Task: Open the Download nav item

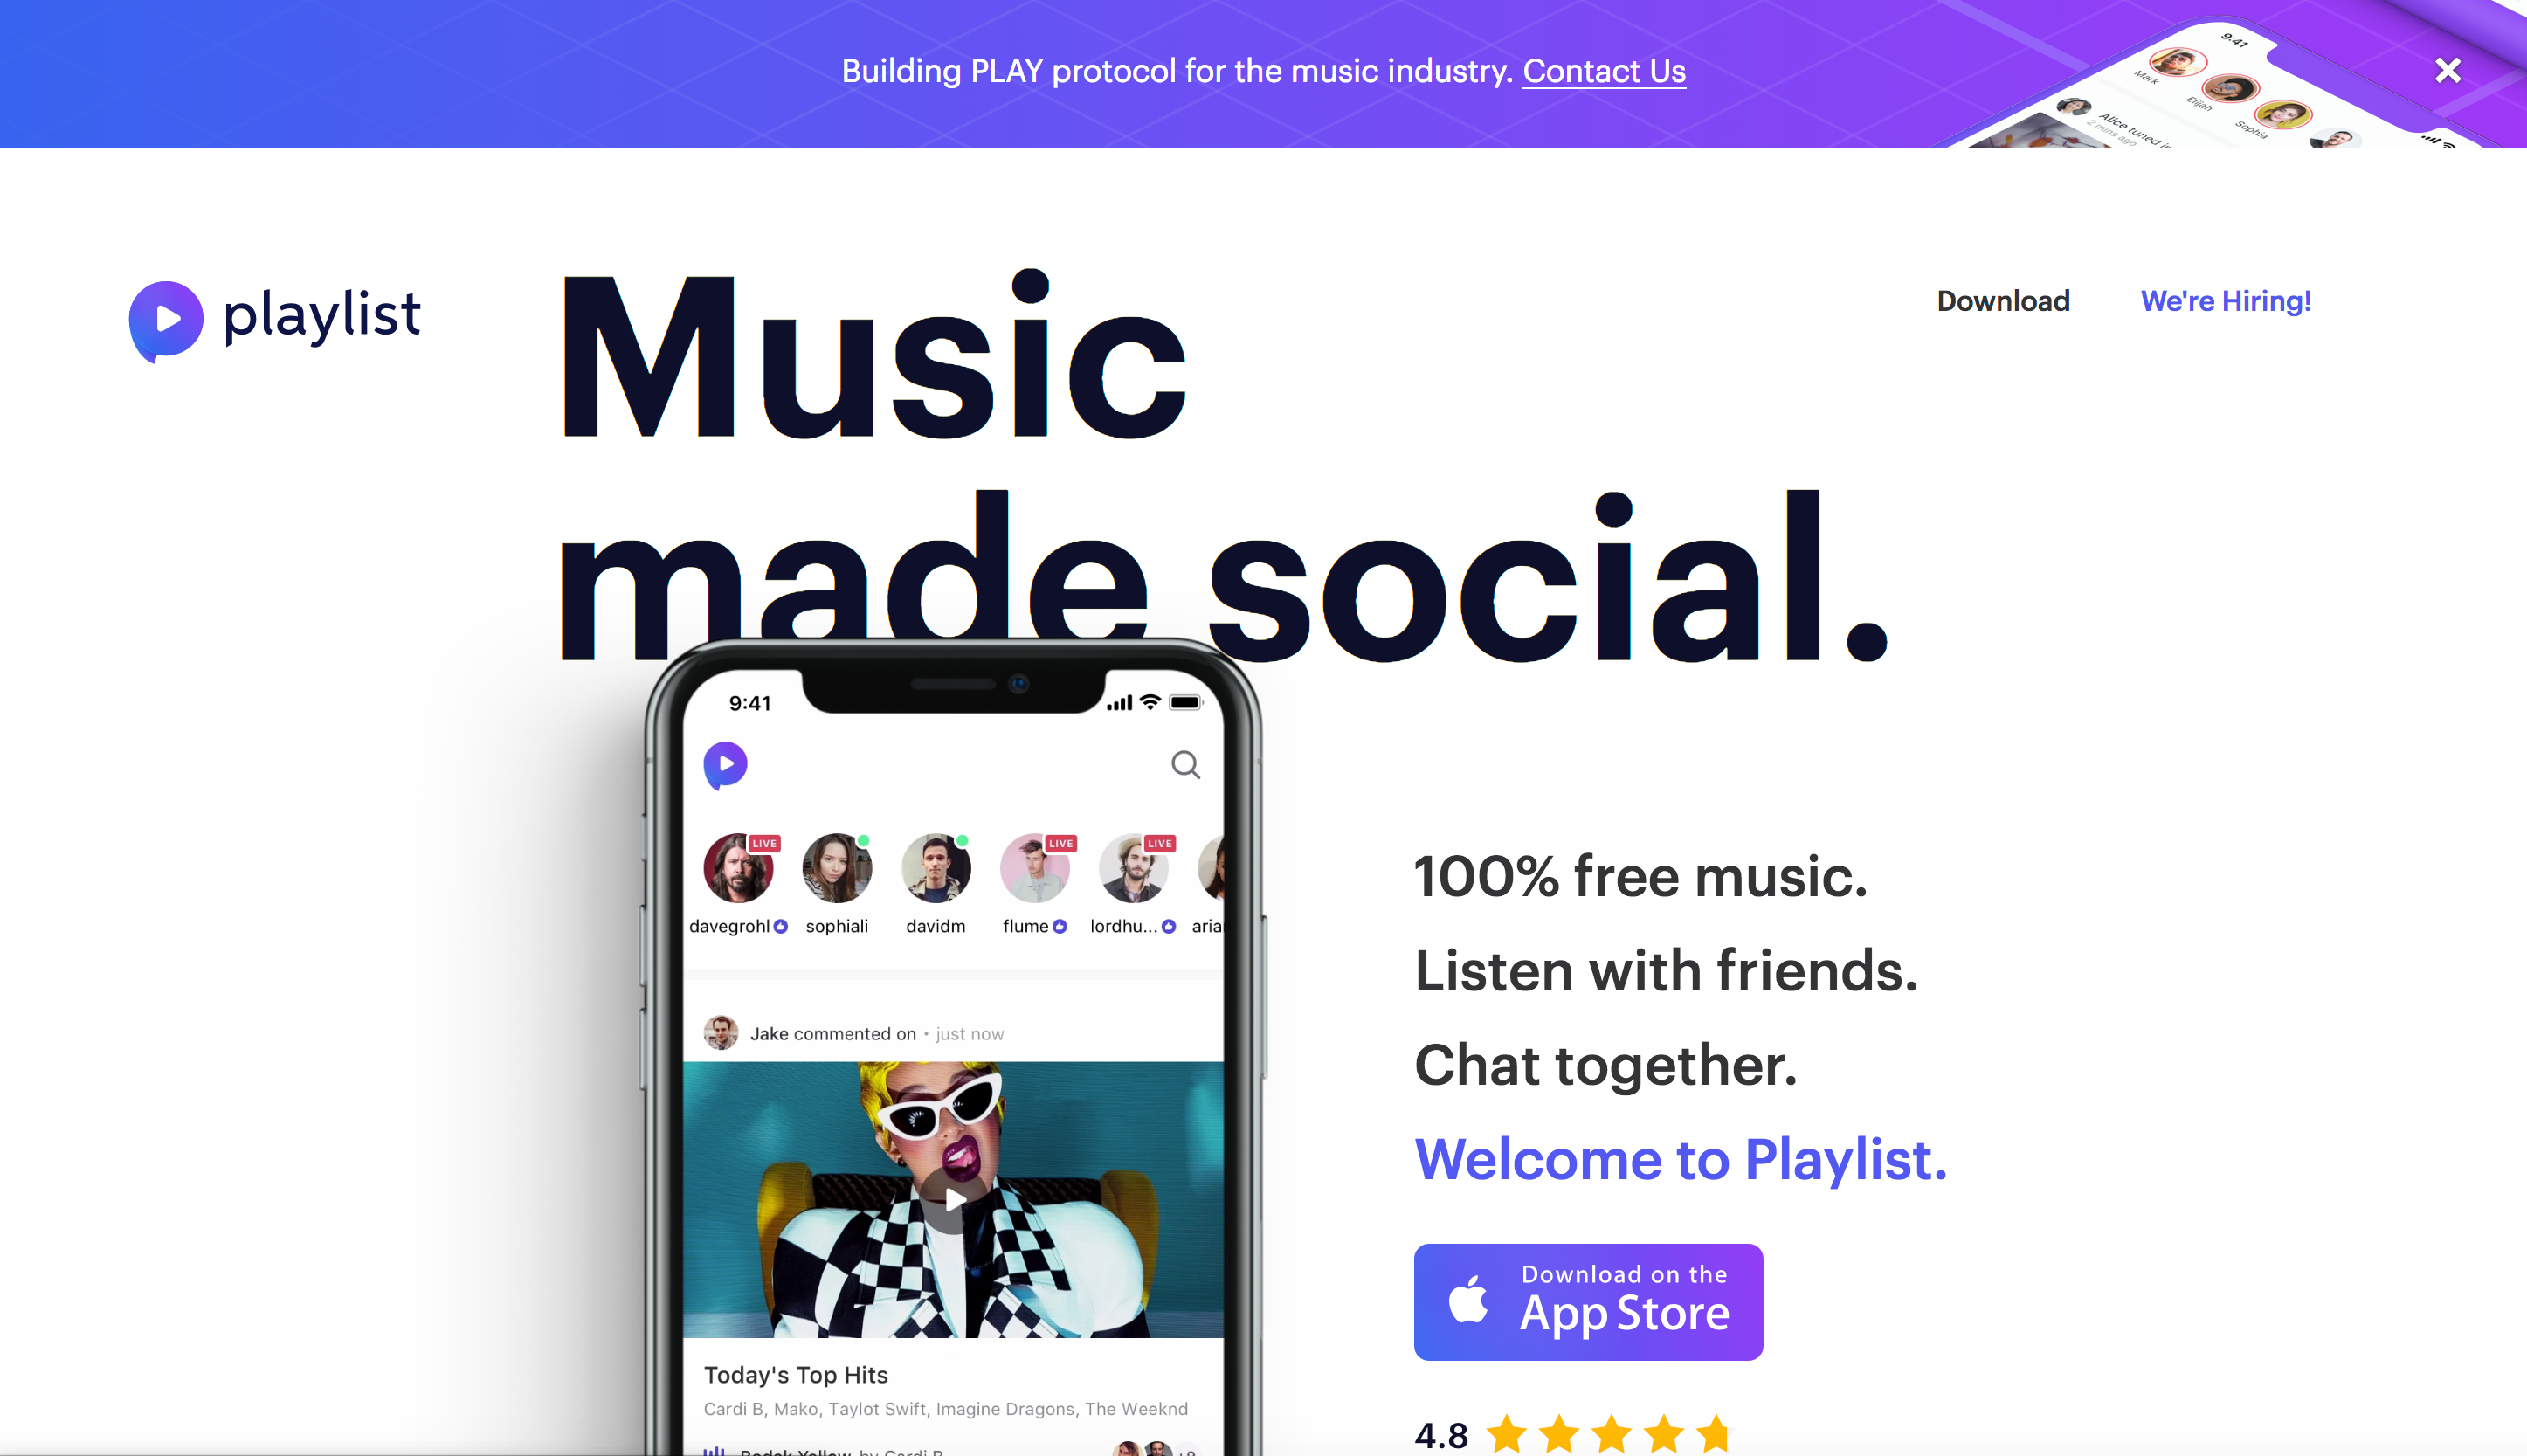Action: tap(2003, 301)
